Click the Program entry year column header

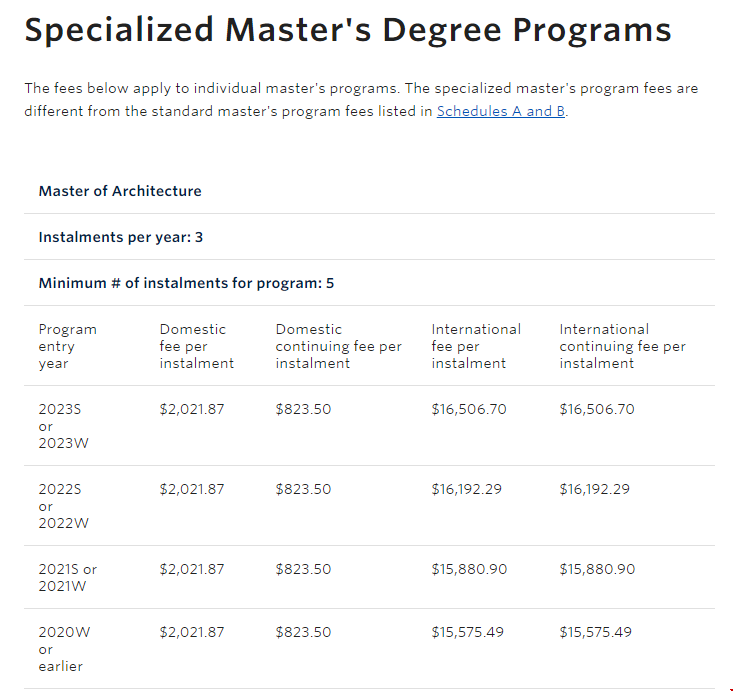67,346
